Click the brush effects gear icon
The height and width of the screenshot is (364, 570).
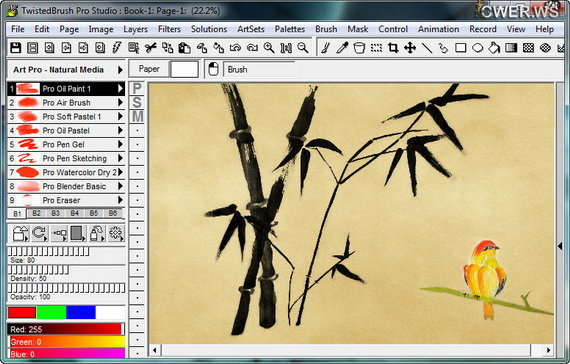coord(116,233)
